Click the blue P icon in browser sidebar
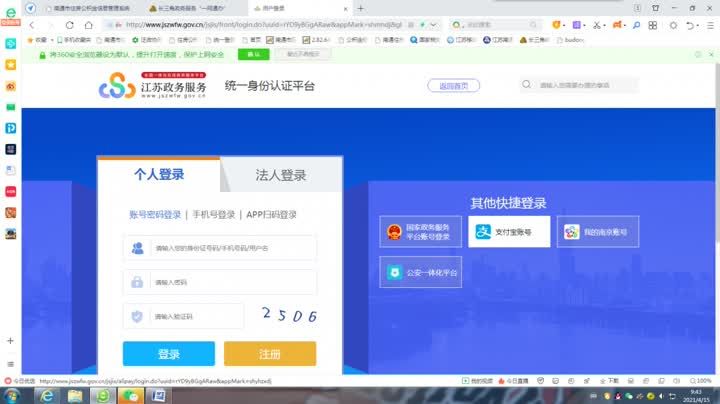Viewport: 720px width, 404px height. point(11,128)
